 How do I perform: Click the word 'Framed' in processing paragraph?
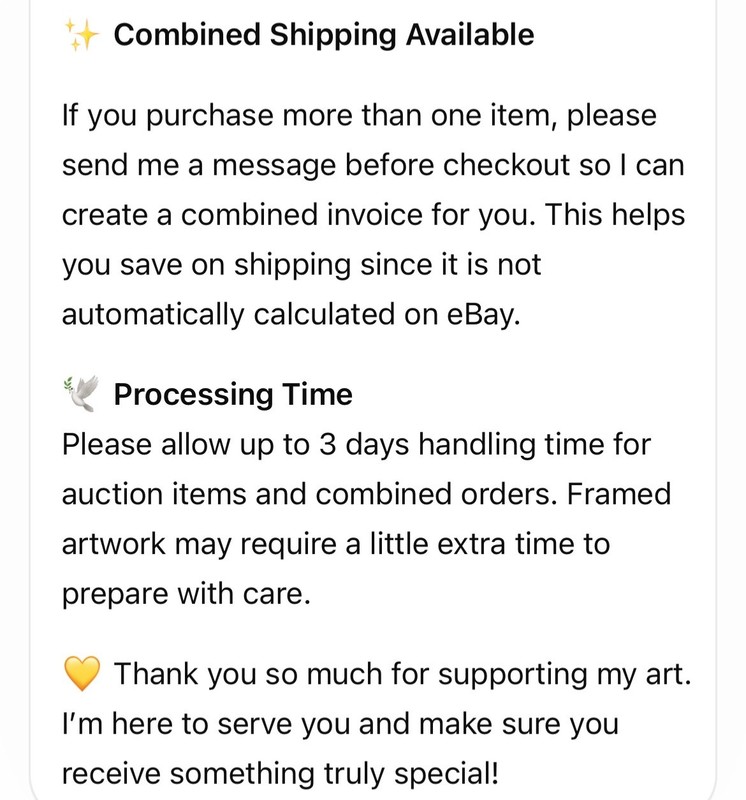618,494
